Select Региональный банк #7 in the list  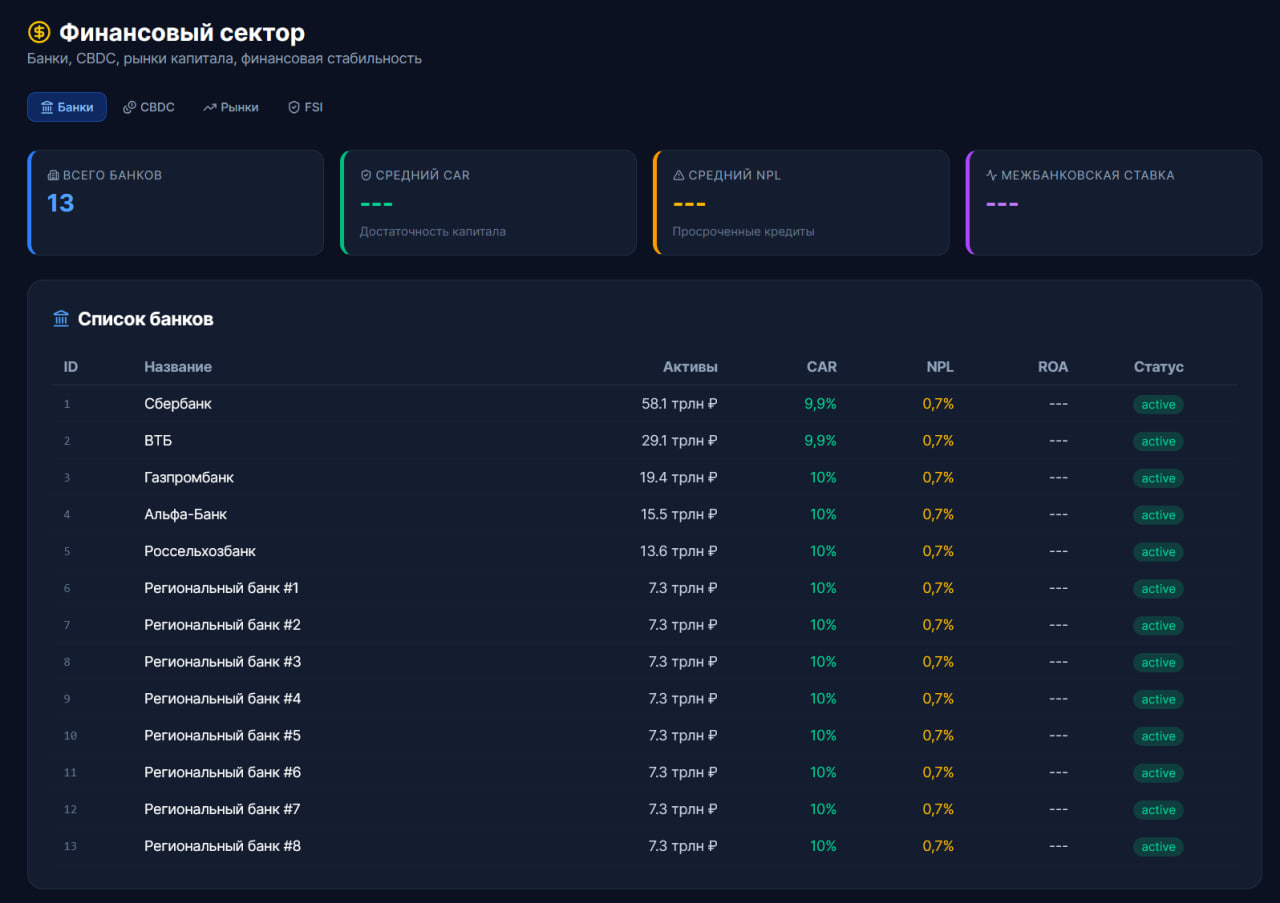[x=222, y=809]
